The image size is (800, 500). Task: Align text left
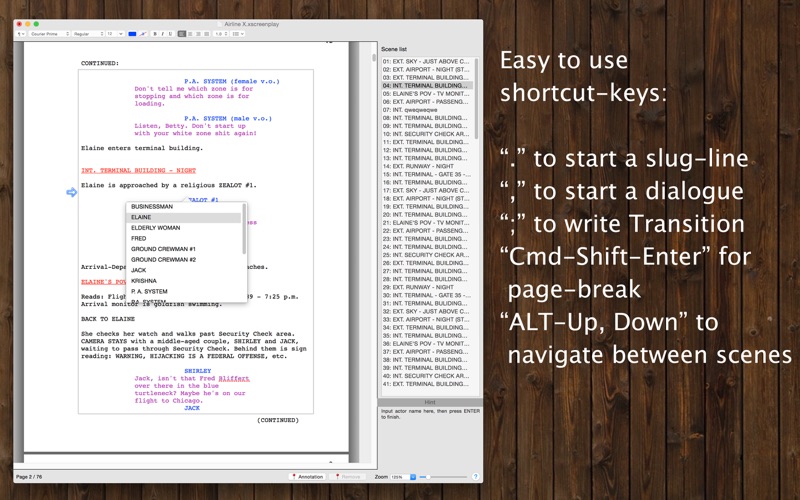coord(182,34)
